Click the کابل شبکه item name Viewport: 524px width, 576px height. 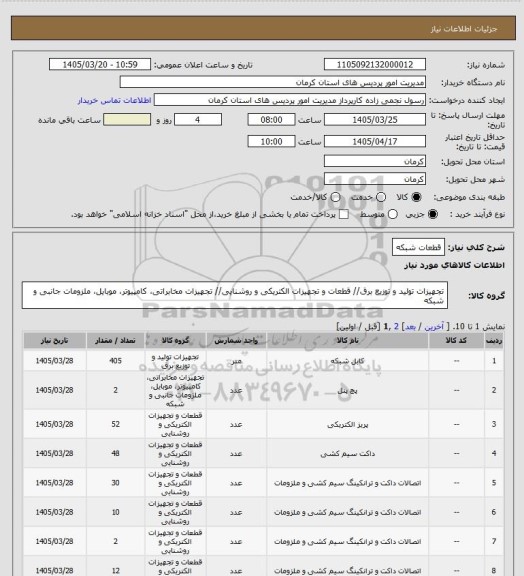coord(347,361)
